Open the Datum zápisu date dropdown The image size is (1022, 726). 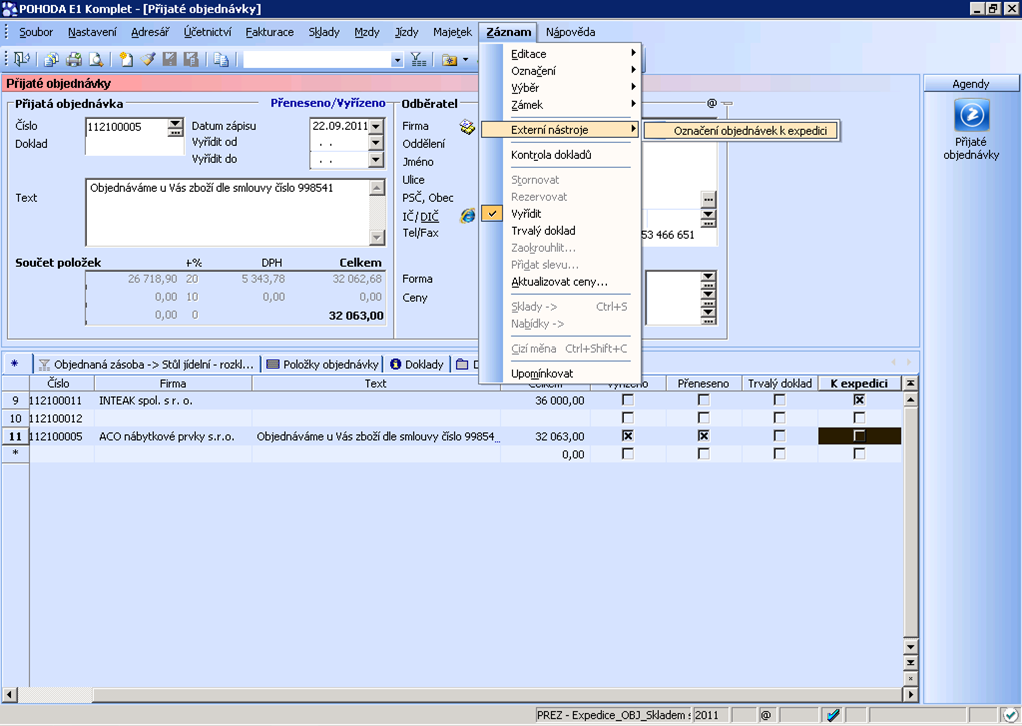pos(376,126)
